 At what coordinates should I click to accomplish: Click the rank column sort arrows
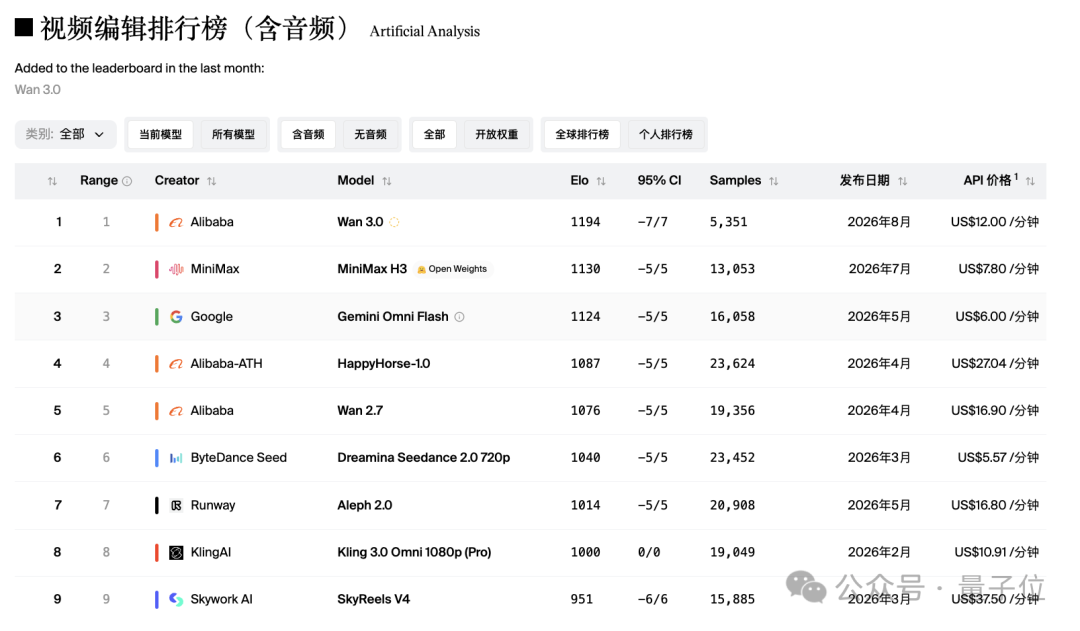(x=52, y=181)
